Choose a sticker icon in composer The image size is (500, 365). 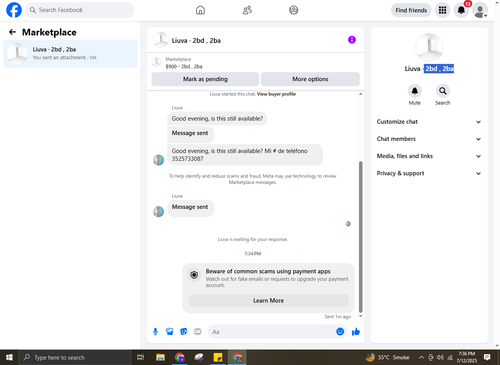(x=184, y=332)
